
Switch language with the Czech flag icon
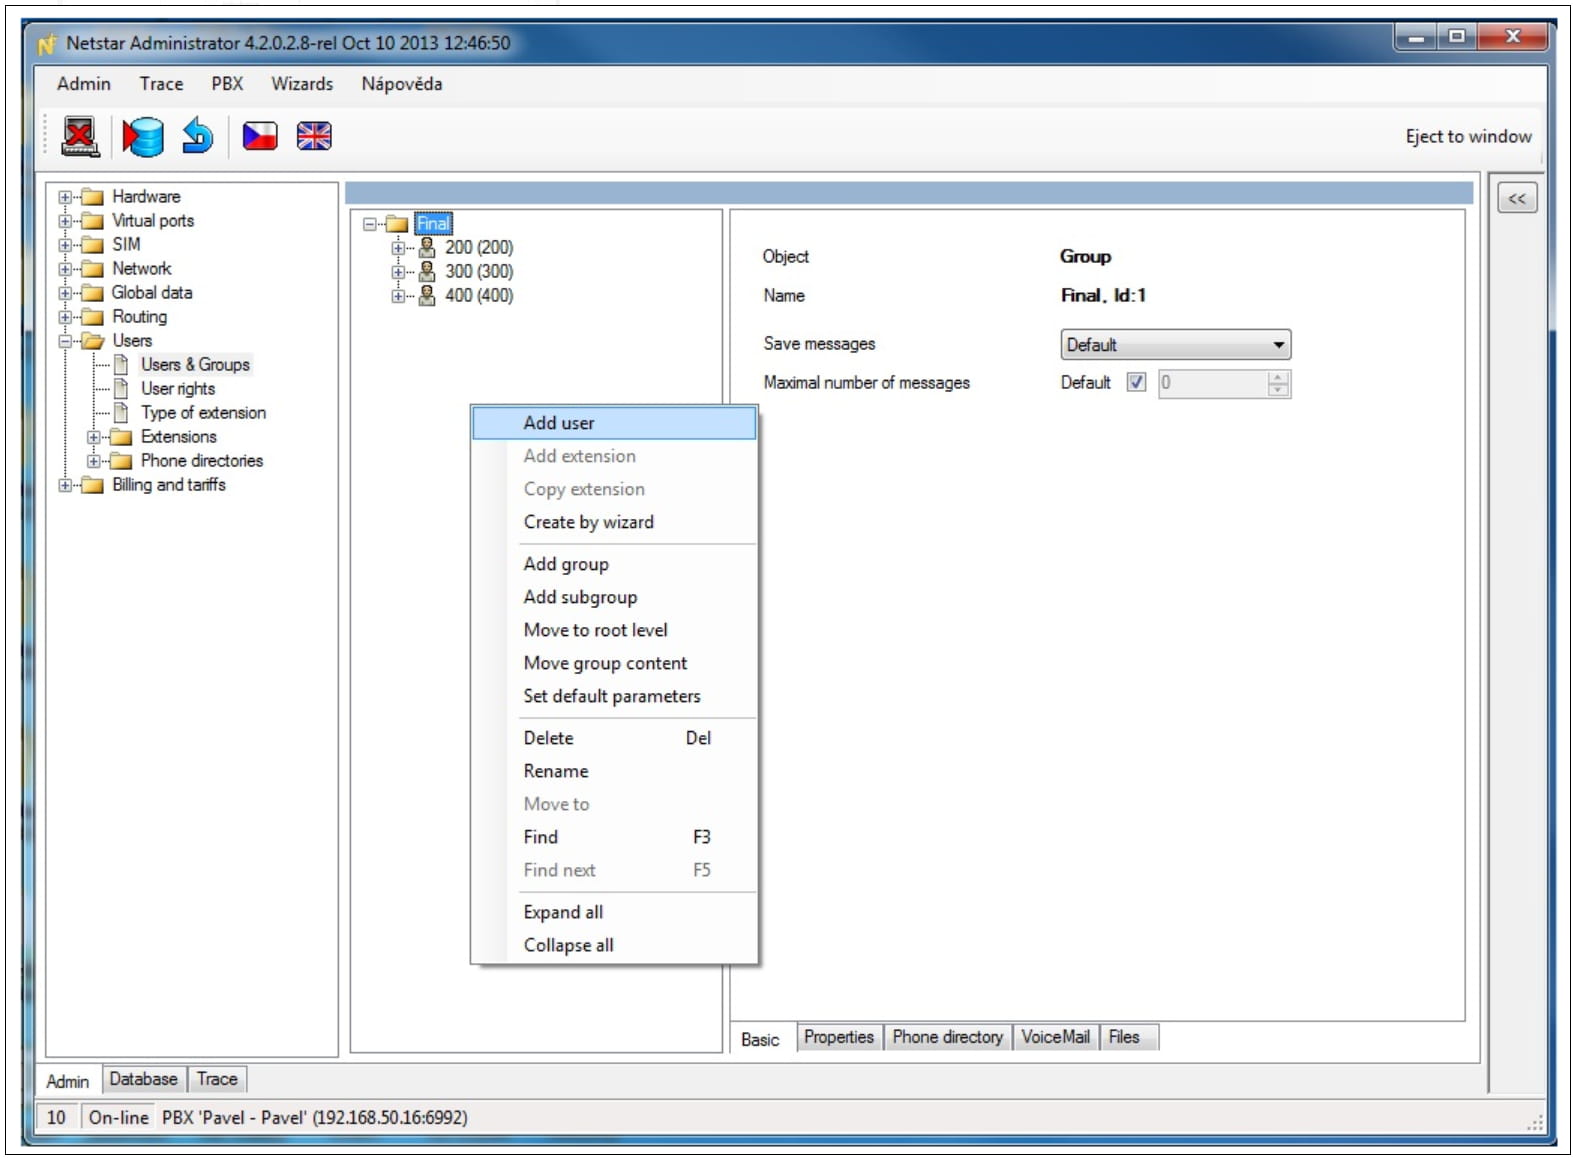[x=260, y=136]
